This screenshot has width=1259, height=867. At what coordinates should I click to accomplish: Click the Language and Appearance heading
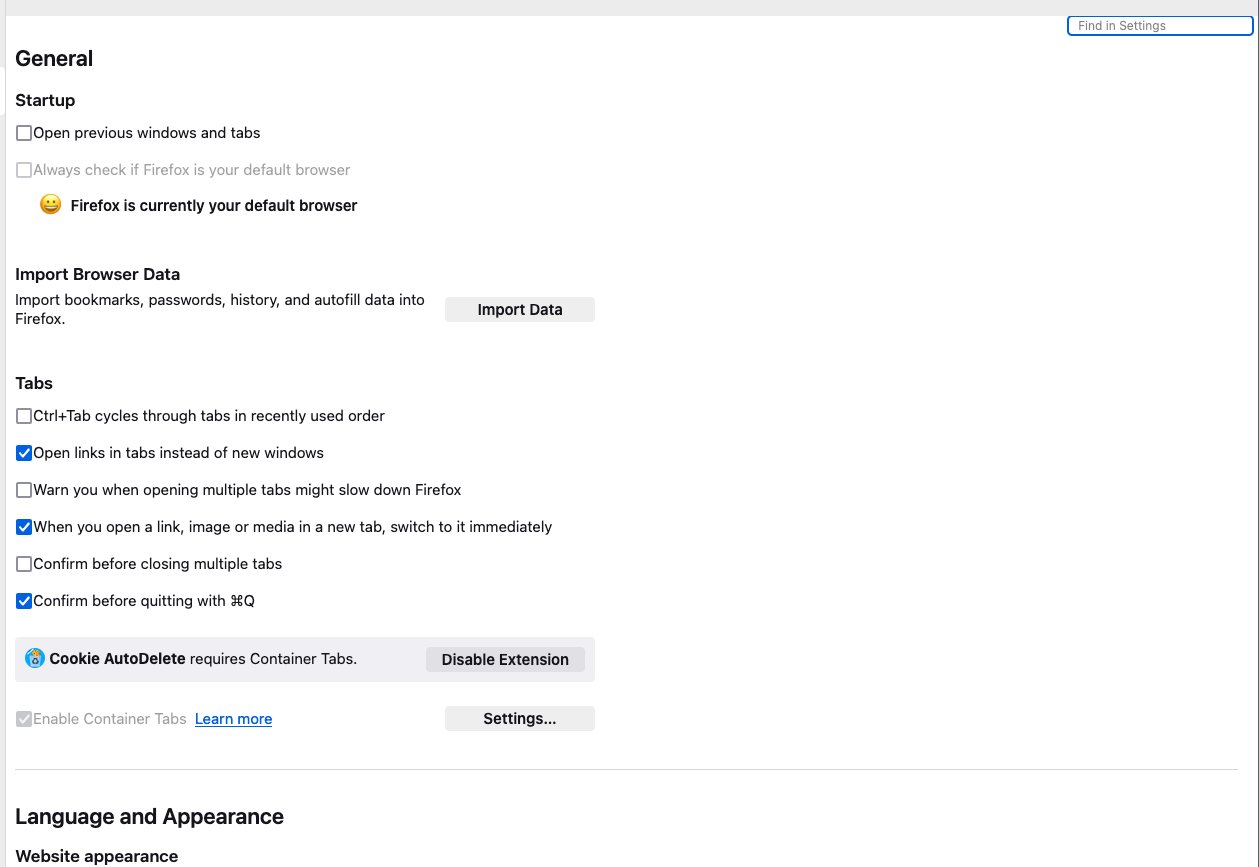149,817
